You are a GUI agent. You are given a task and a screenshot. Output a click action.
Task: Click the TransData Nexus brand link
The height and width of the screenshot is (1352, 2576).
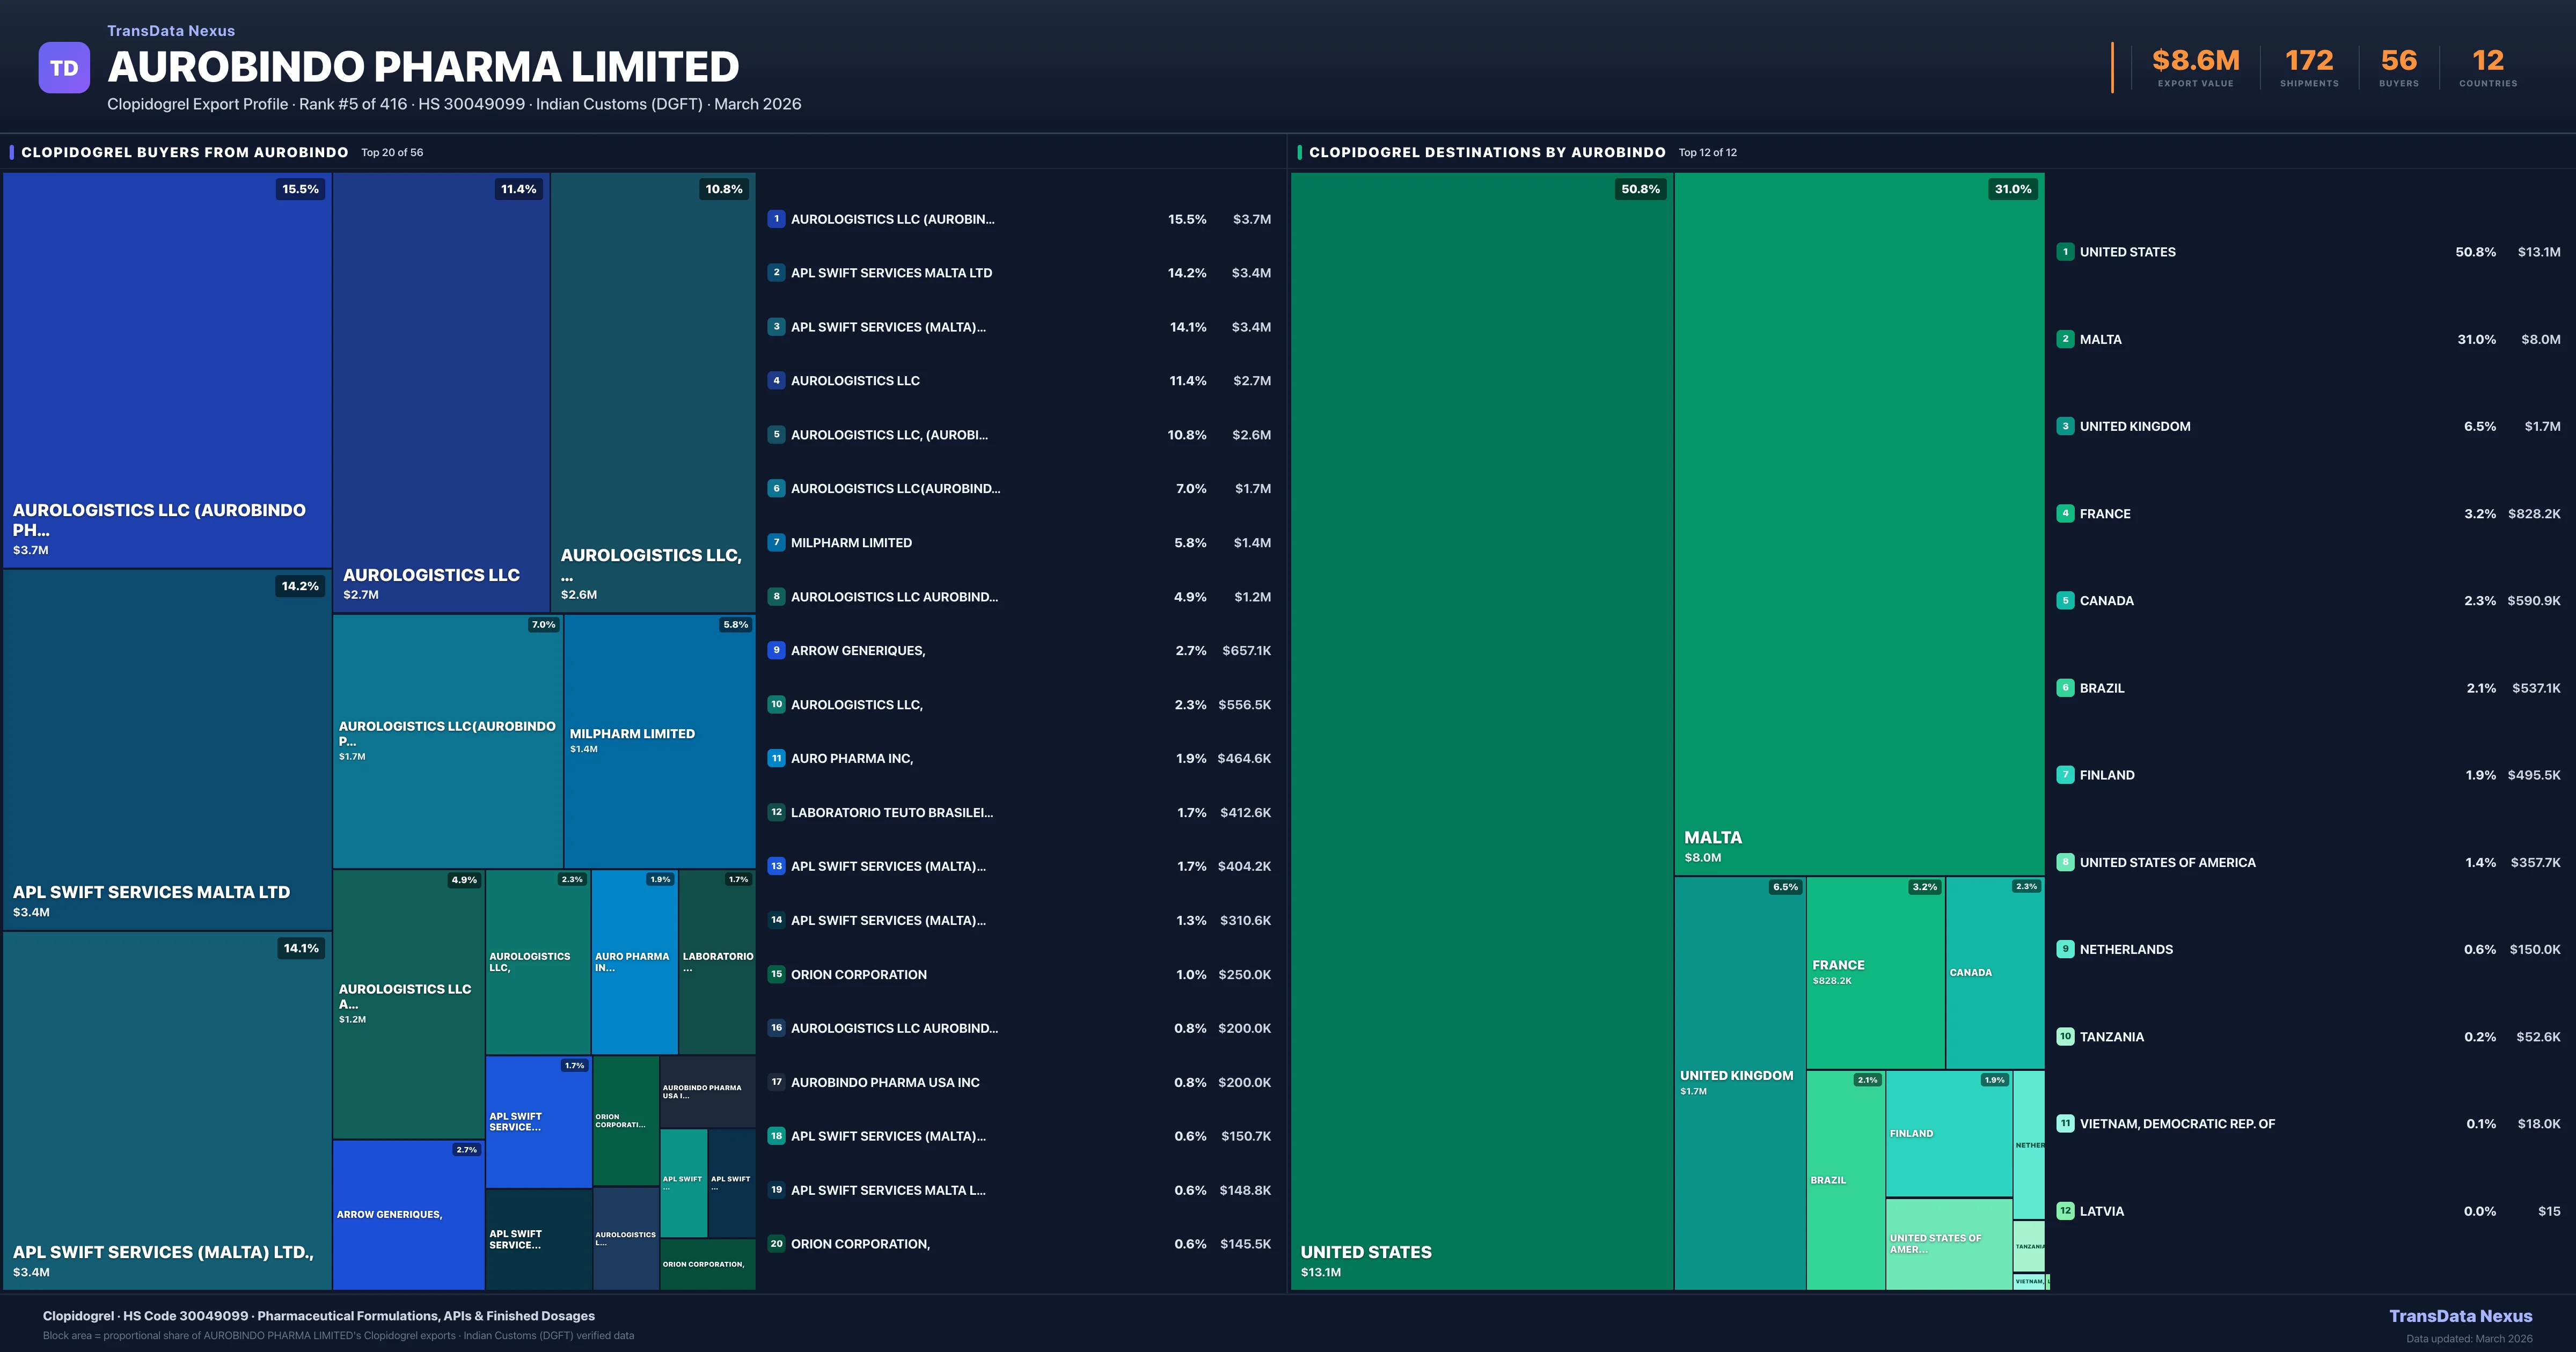click(x=170, y=30)
